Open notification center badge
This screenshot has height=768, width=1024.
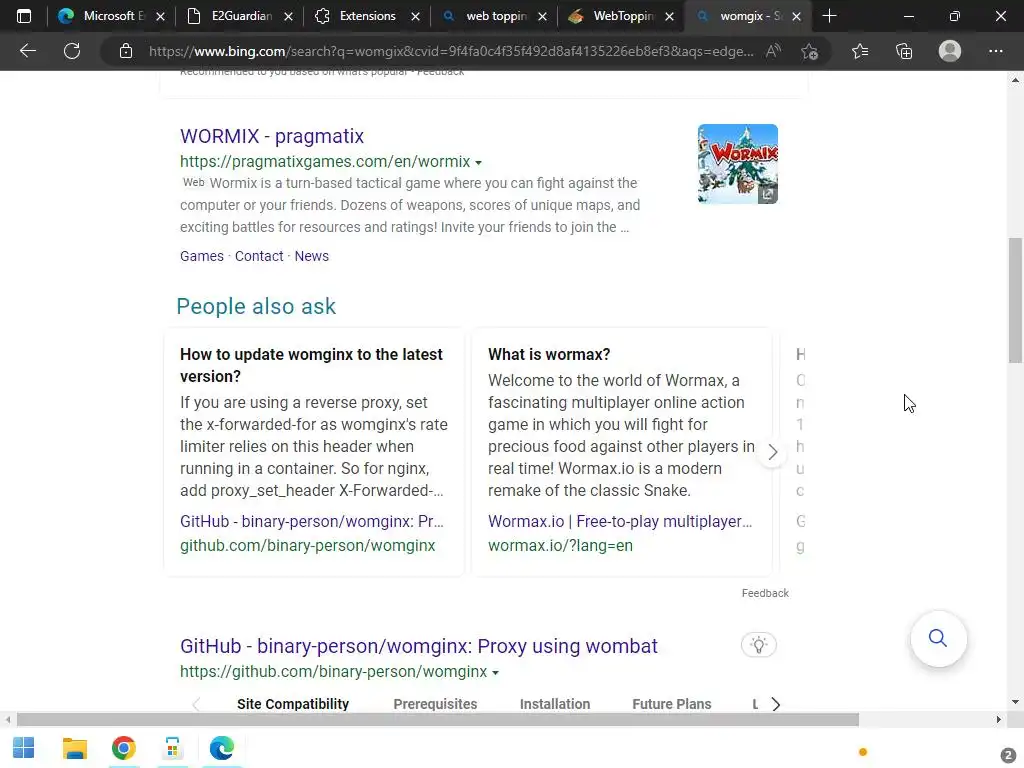pos(1008,755)
